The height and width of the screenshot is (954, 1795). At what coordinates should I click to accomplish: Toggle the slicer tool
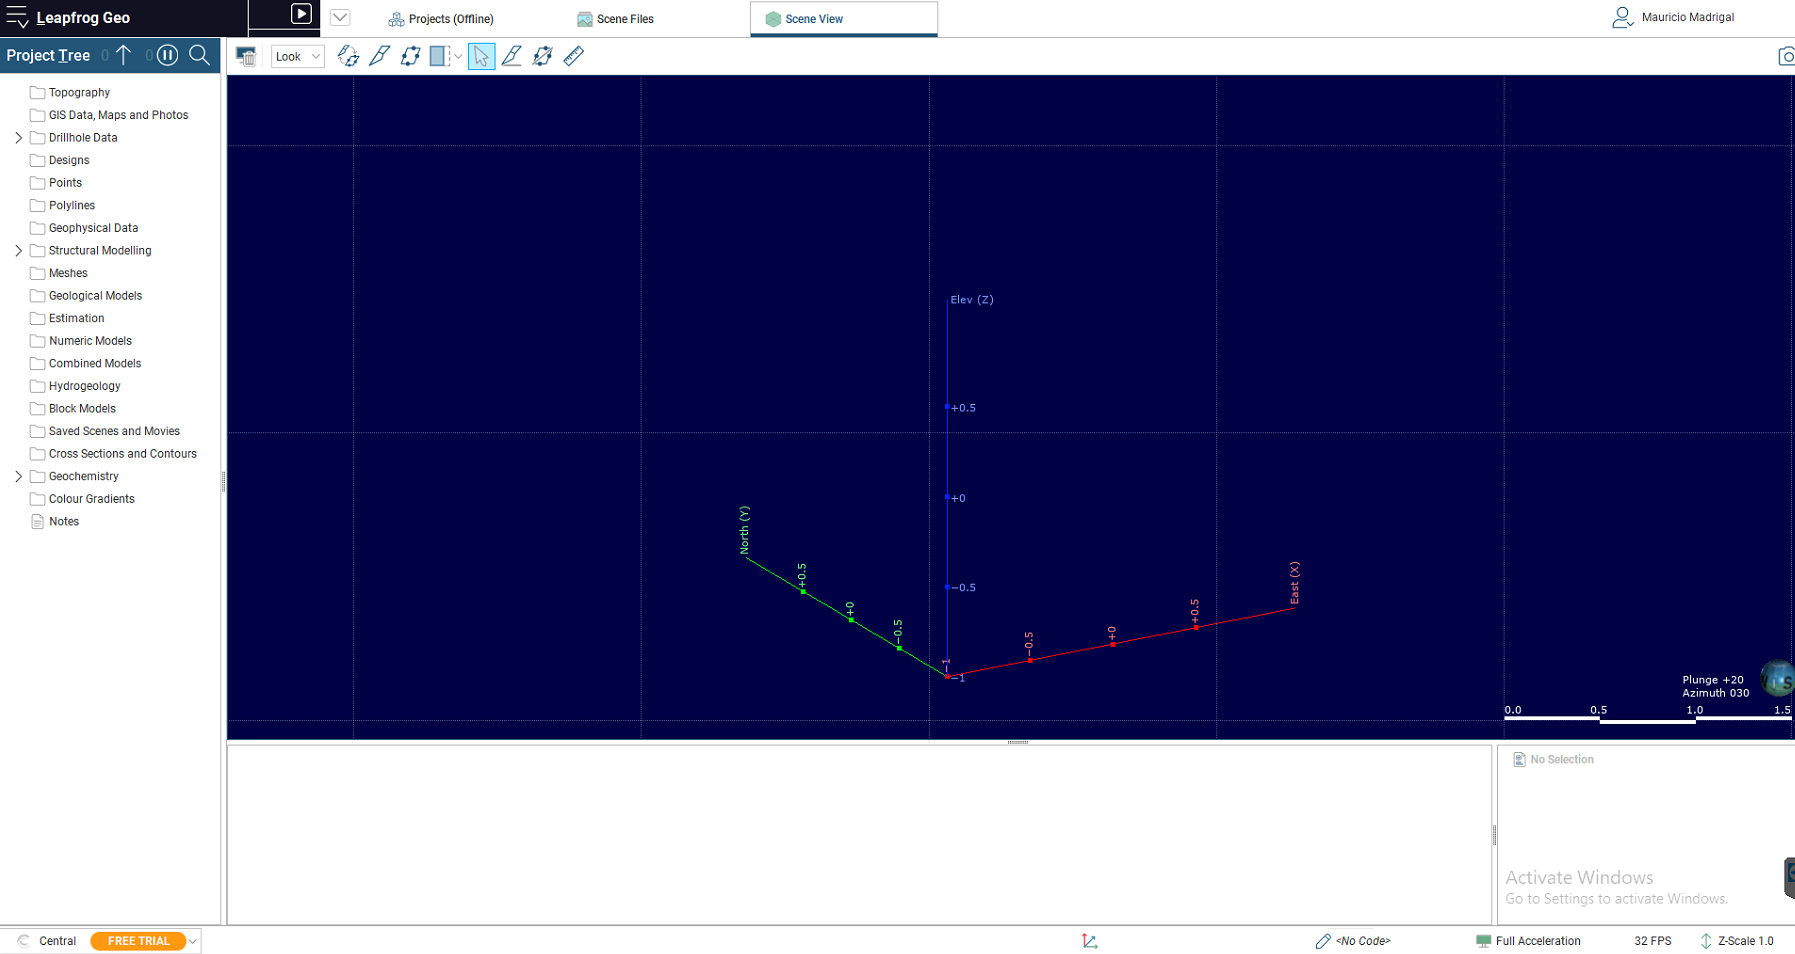click(439, 56)
